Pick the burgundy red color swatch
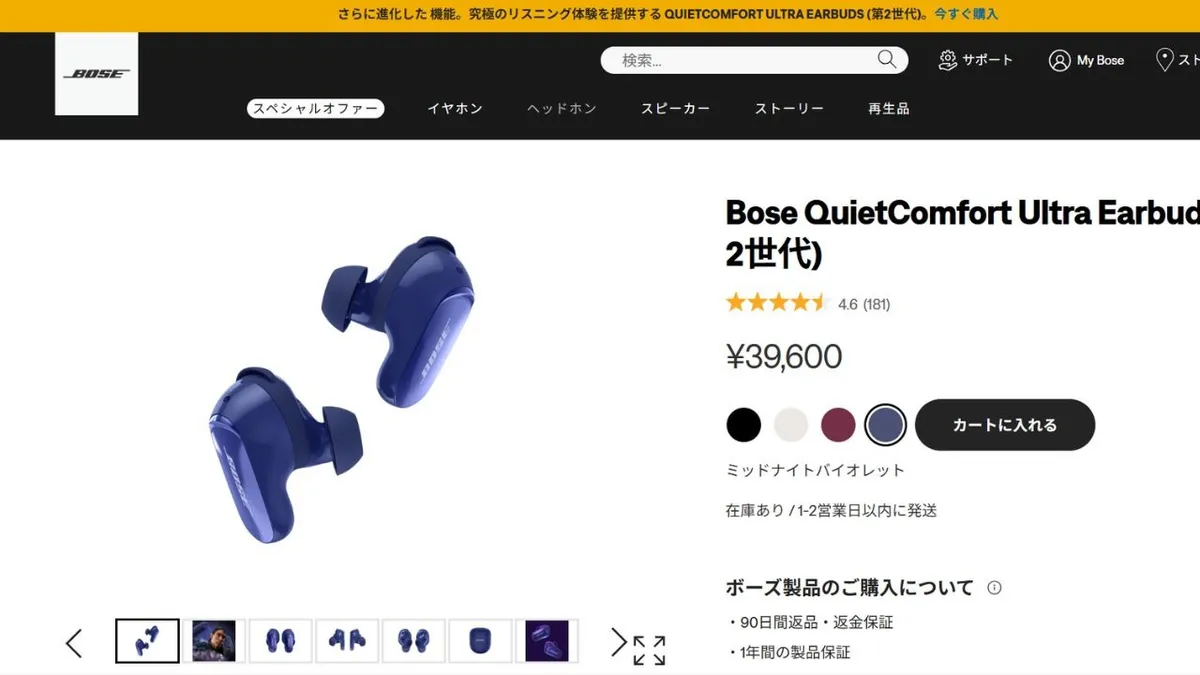Image resolution: width=1200 pixels, height=675 pixels. pyautogui.click(x=838, y=425)
